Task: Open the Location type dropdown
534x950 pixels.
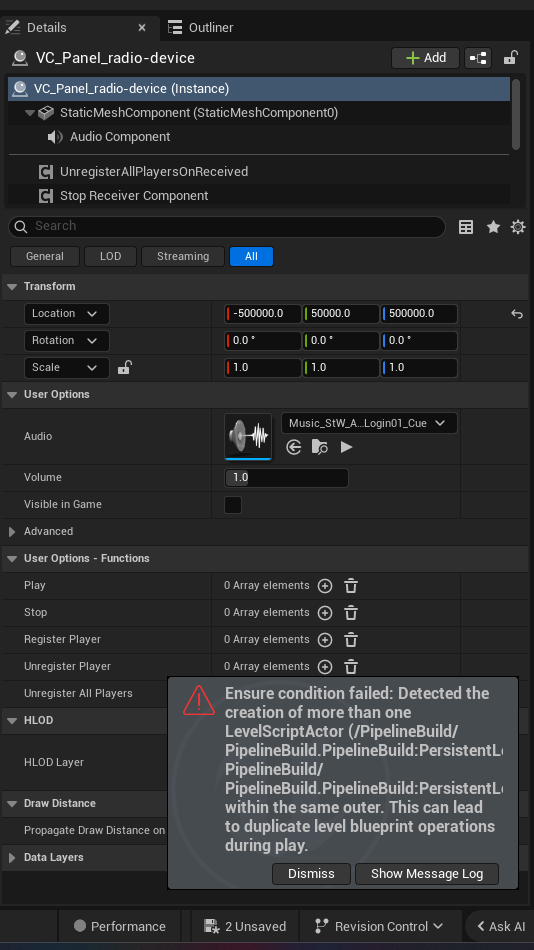Action: tap(67, 314)
